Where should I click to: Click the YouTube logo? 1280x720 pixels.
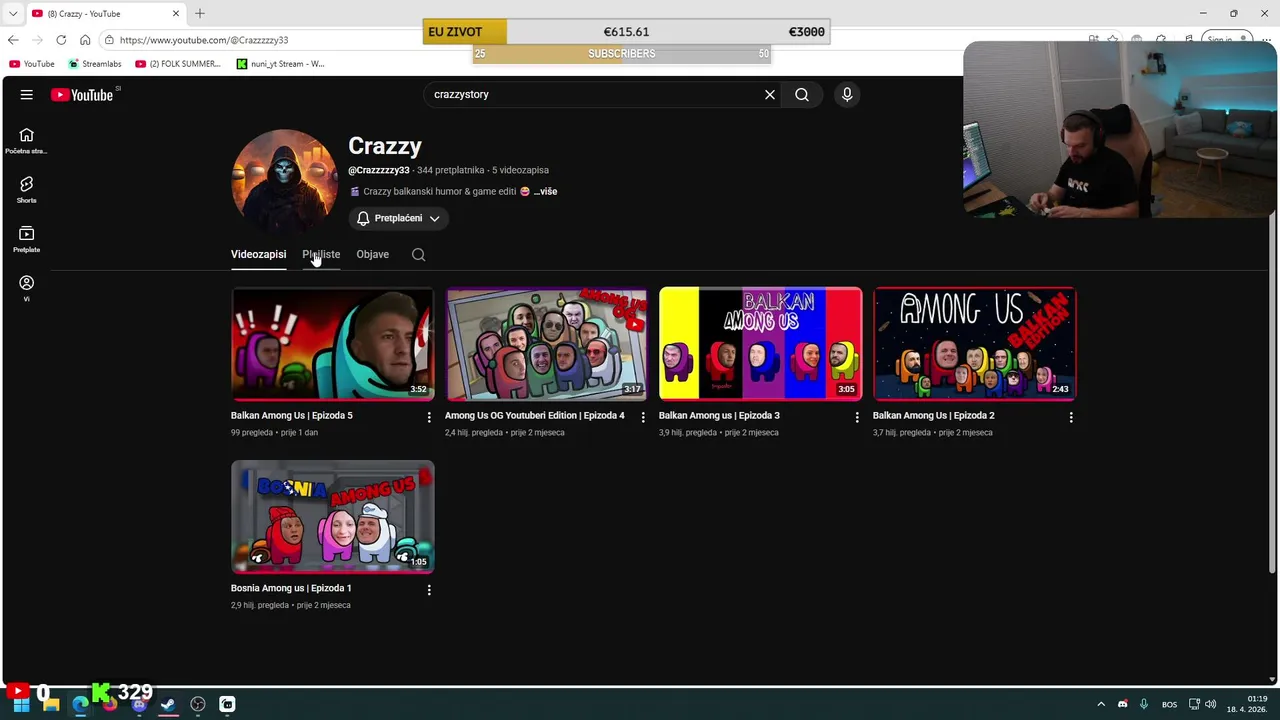(x=82, y=95)
